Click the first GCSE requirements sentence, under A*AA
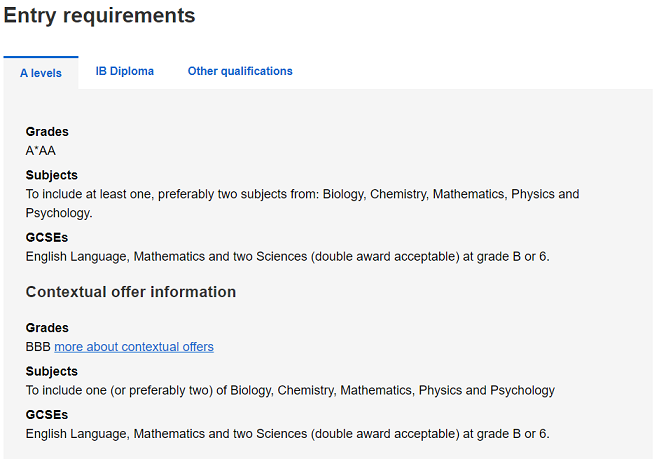Image resolution: width=659 pixels, height=459 pixels. click(287, 256)
